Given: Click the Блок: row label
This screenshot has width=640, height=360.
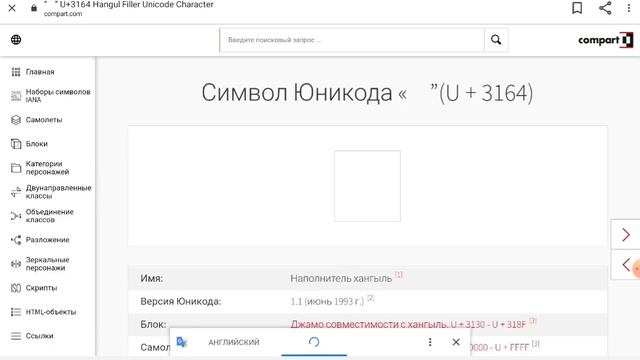Looking at the screenshot, I should pyautogui.click(x=153, y=324).
